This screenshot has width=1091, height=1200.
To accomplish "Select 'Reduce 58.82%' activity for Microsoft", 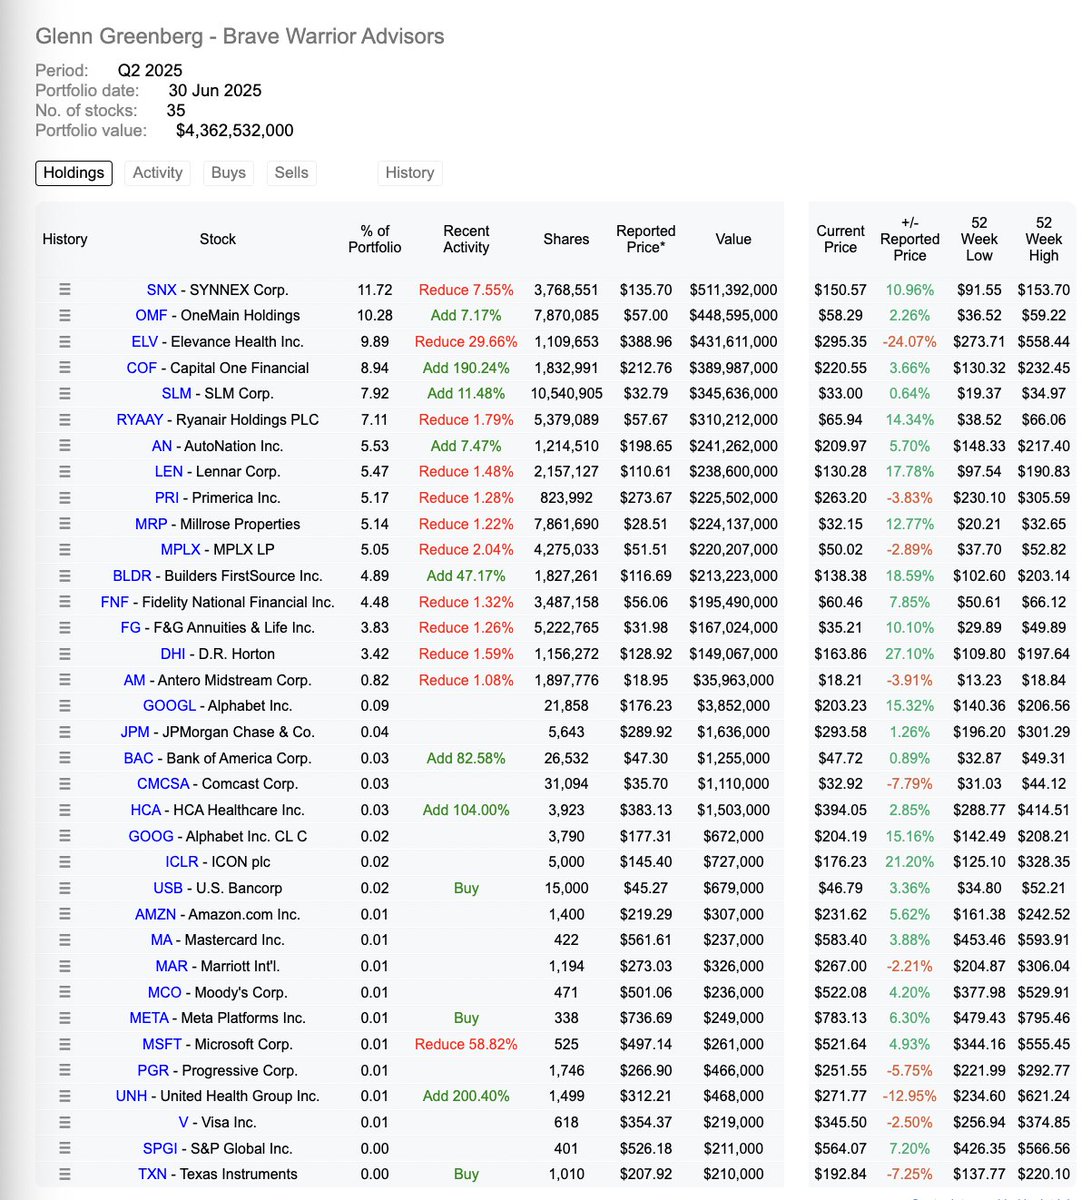I will pyautogui.click(x=466, y=1044).
